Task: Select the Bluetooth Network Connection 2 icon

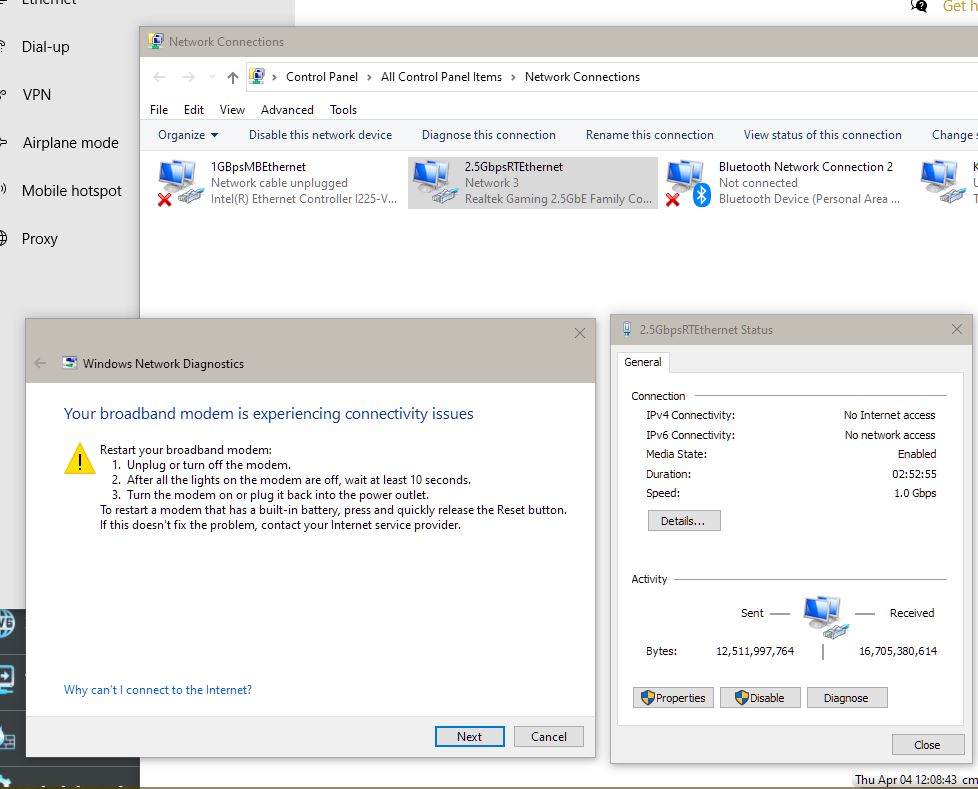Action: [689, 182]
